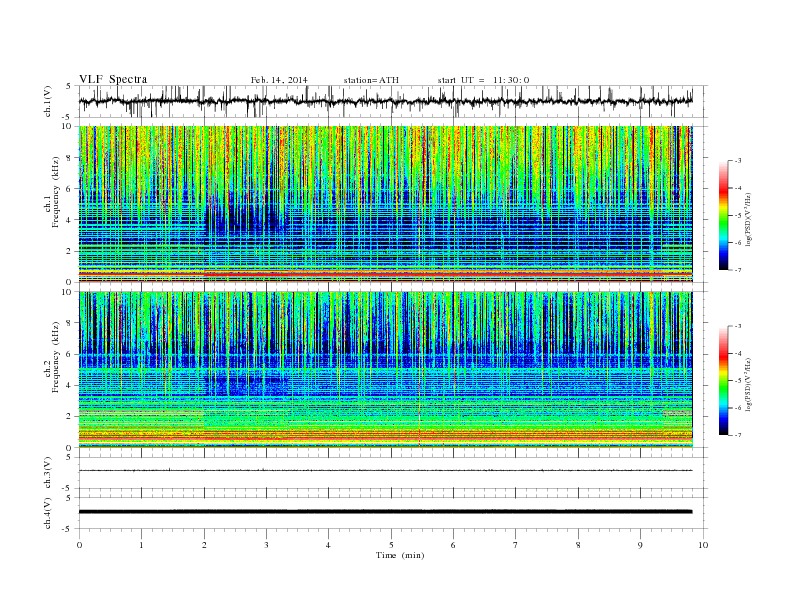
Task: Click the "7" tick on Time axis
Action: pyautogui.click(x=516, y=545)
